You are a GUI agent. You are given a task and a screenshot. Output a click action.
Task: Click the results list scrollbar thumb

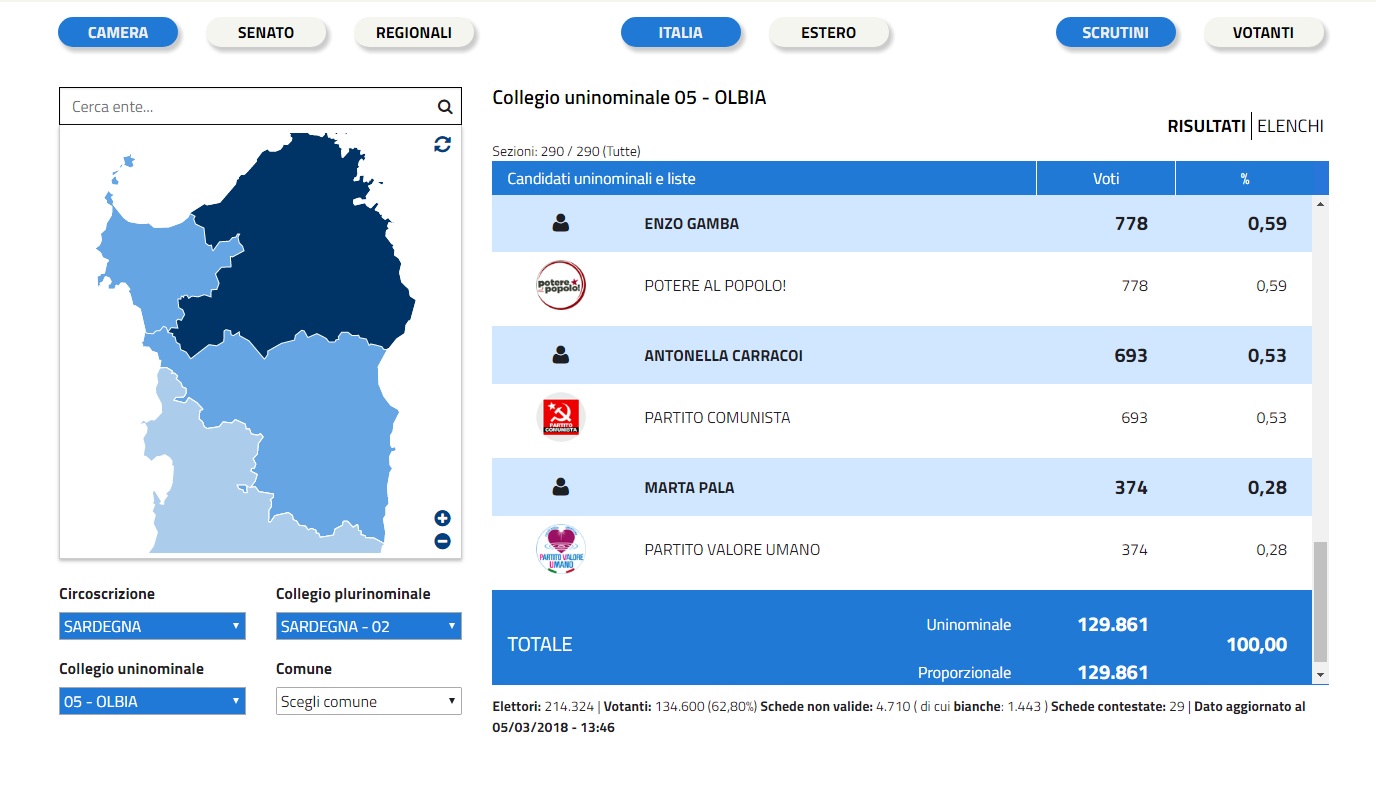[x=1320, y=602]
